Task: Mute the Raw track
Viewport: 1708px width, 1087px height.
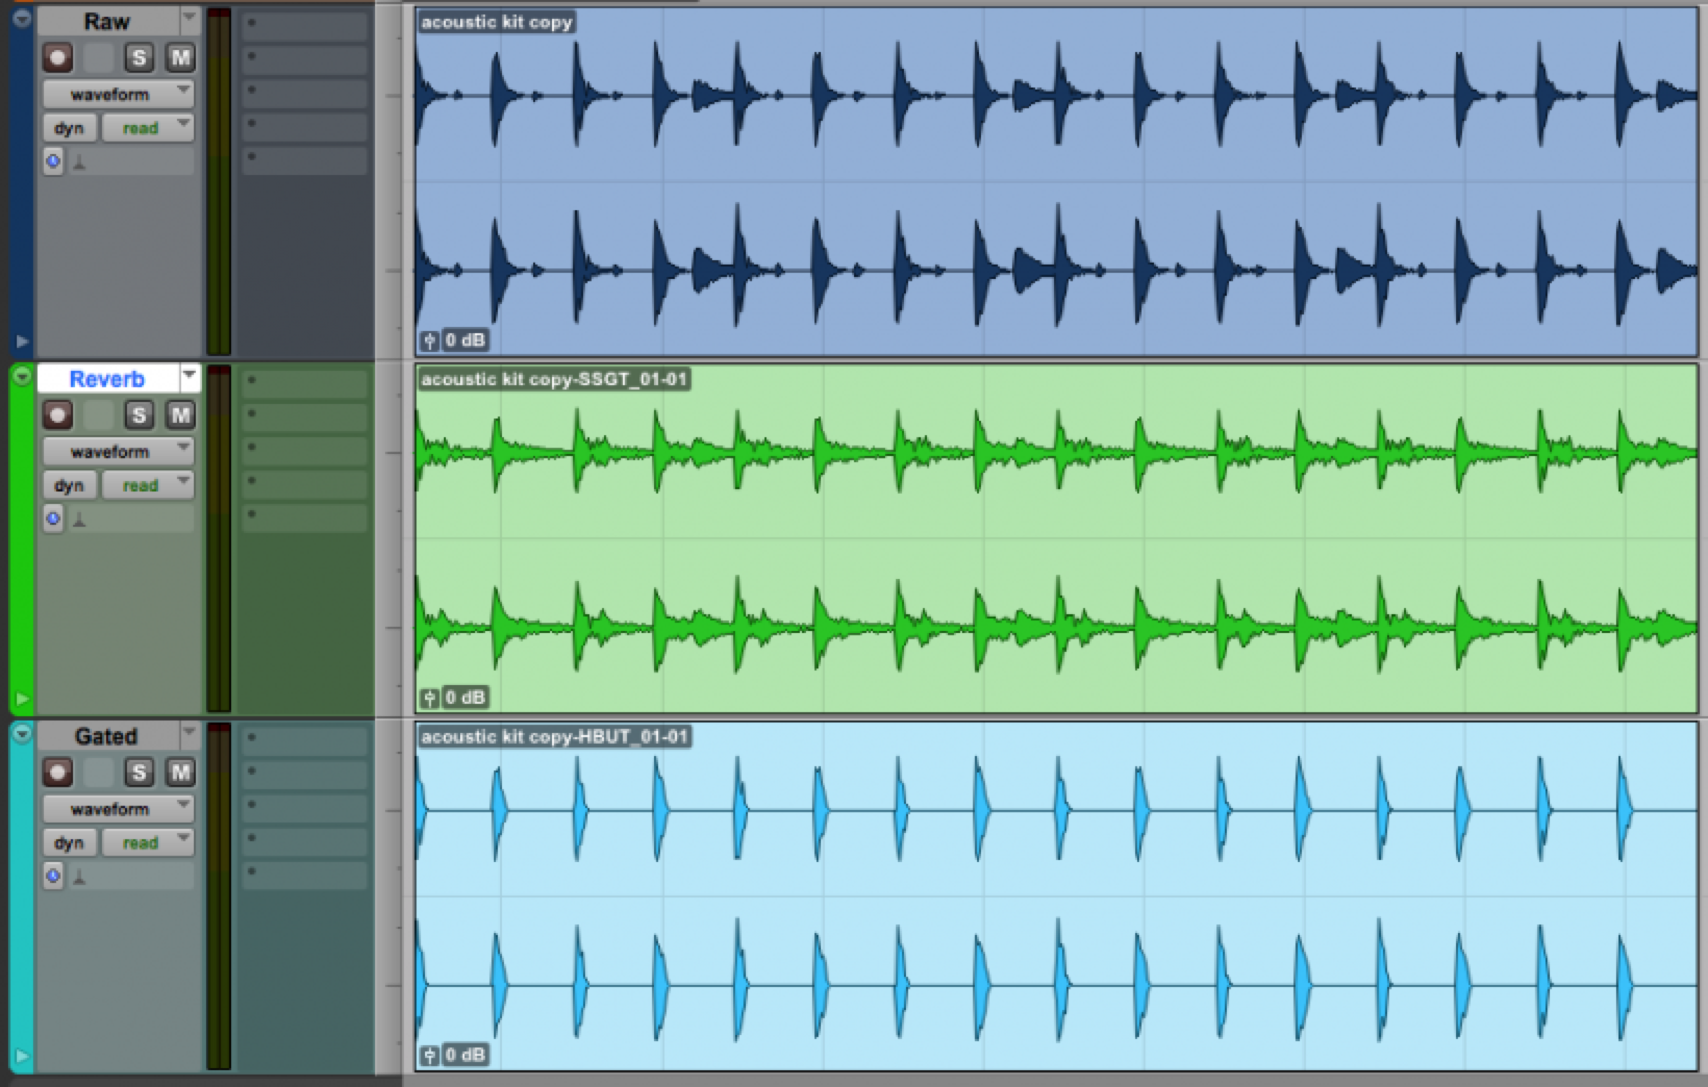Action: click(x=180, y=58)
